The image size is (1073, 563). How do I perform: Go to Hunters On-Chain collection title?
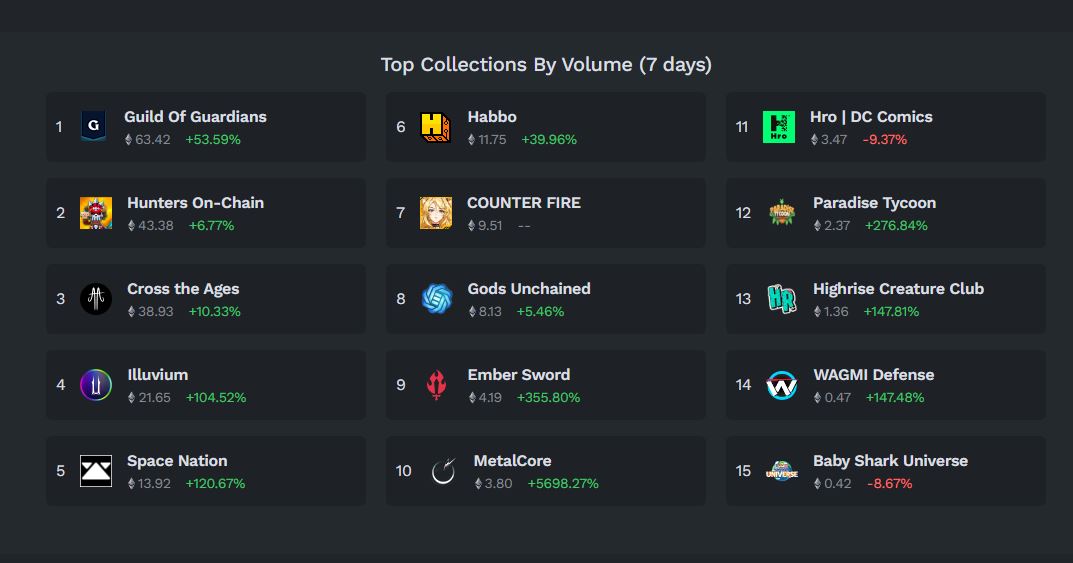click(x=195, y=203)
